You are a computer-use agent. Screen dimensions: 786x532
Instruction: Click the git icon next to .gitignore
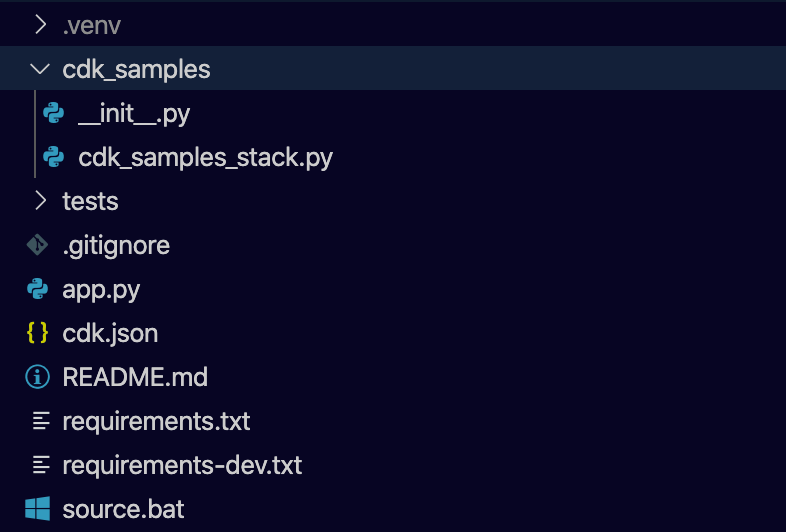(x=38, y=245)
